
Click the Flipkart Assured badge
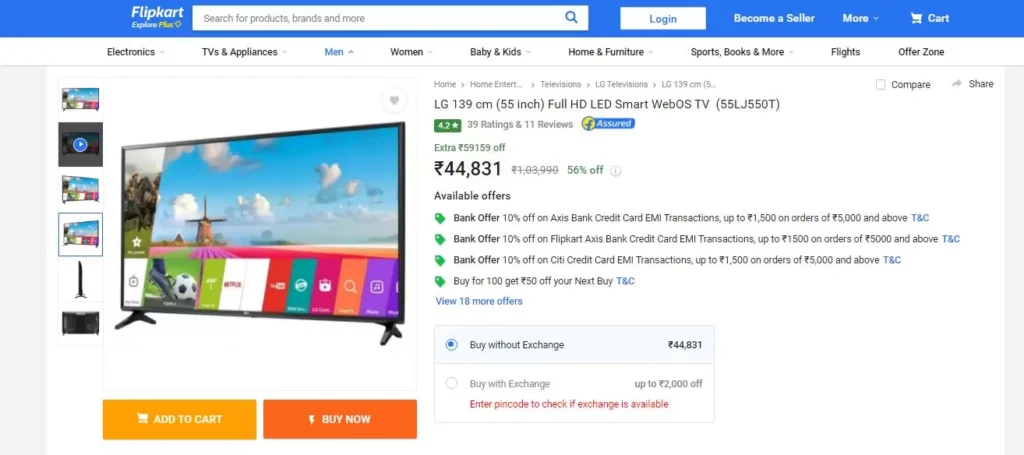click(608, 123)
